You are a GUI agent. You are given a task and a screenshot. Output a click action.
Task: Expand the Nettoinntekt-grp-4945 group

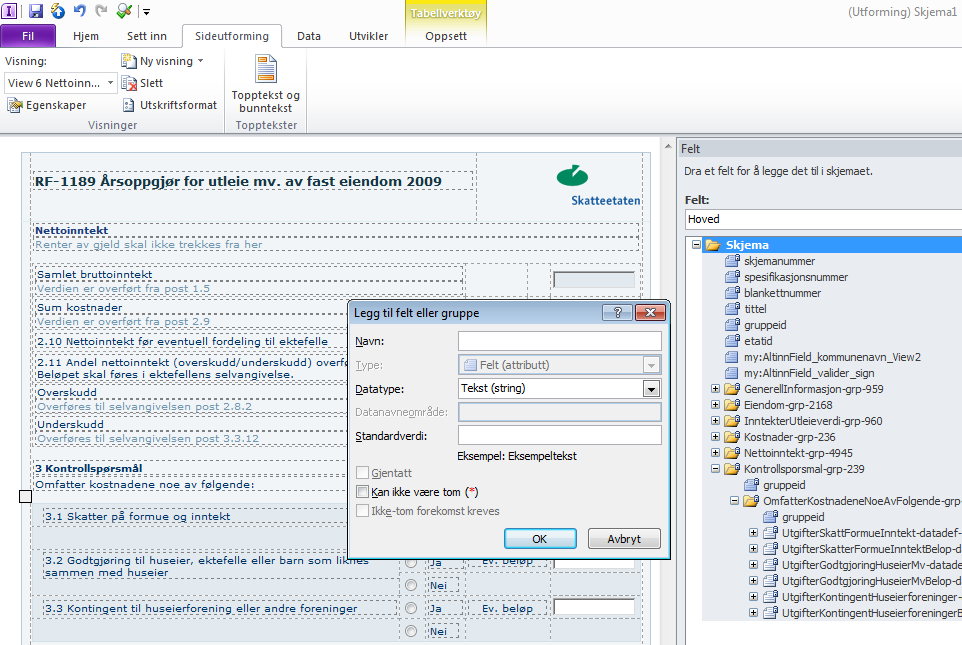[715, 452]
